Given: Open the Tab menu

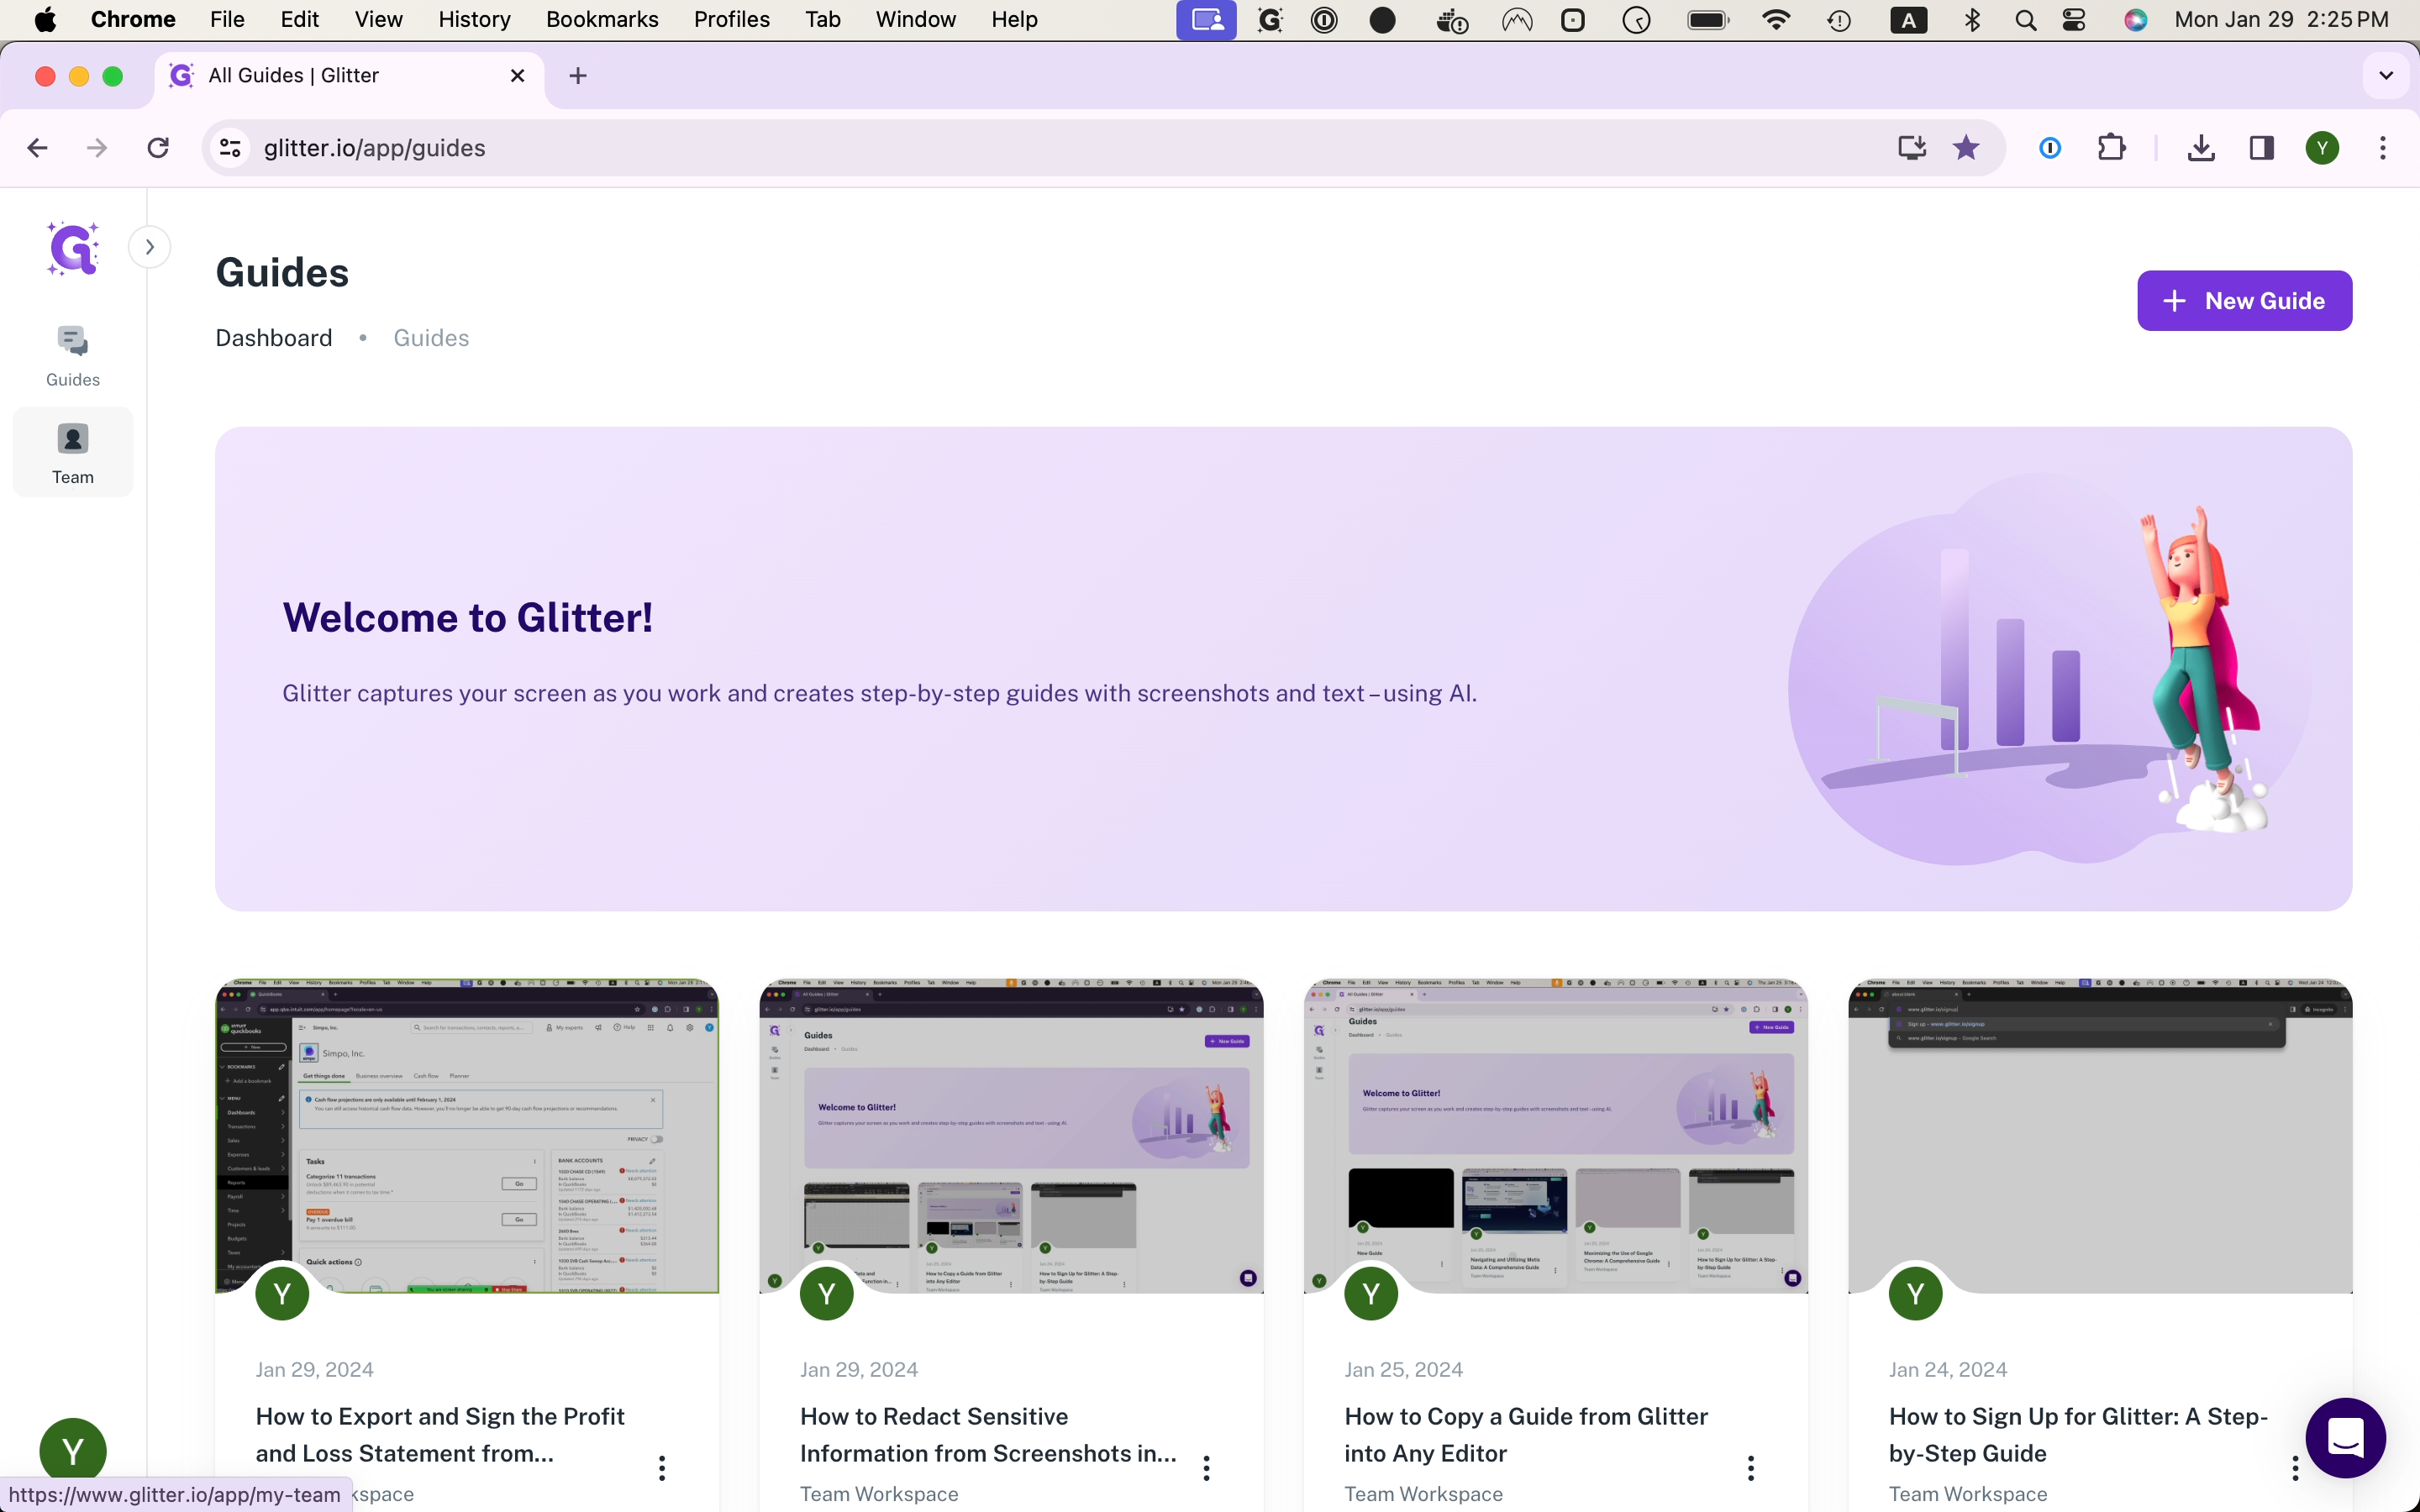Looking at the screenshot, I should pos(823,20).
